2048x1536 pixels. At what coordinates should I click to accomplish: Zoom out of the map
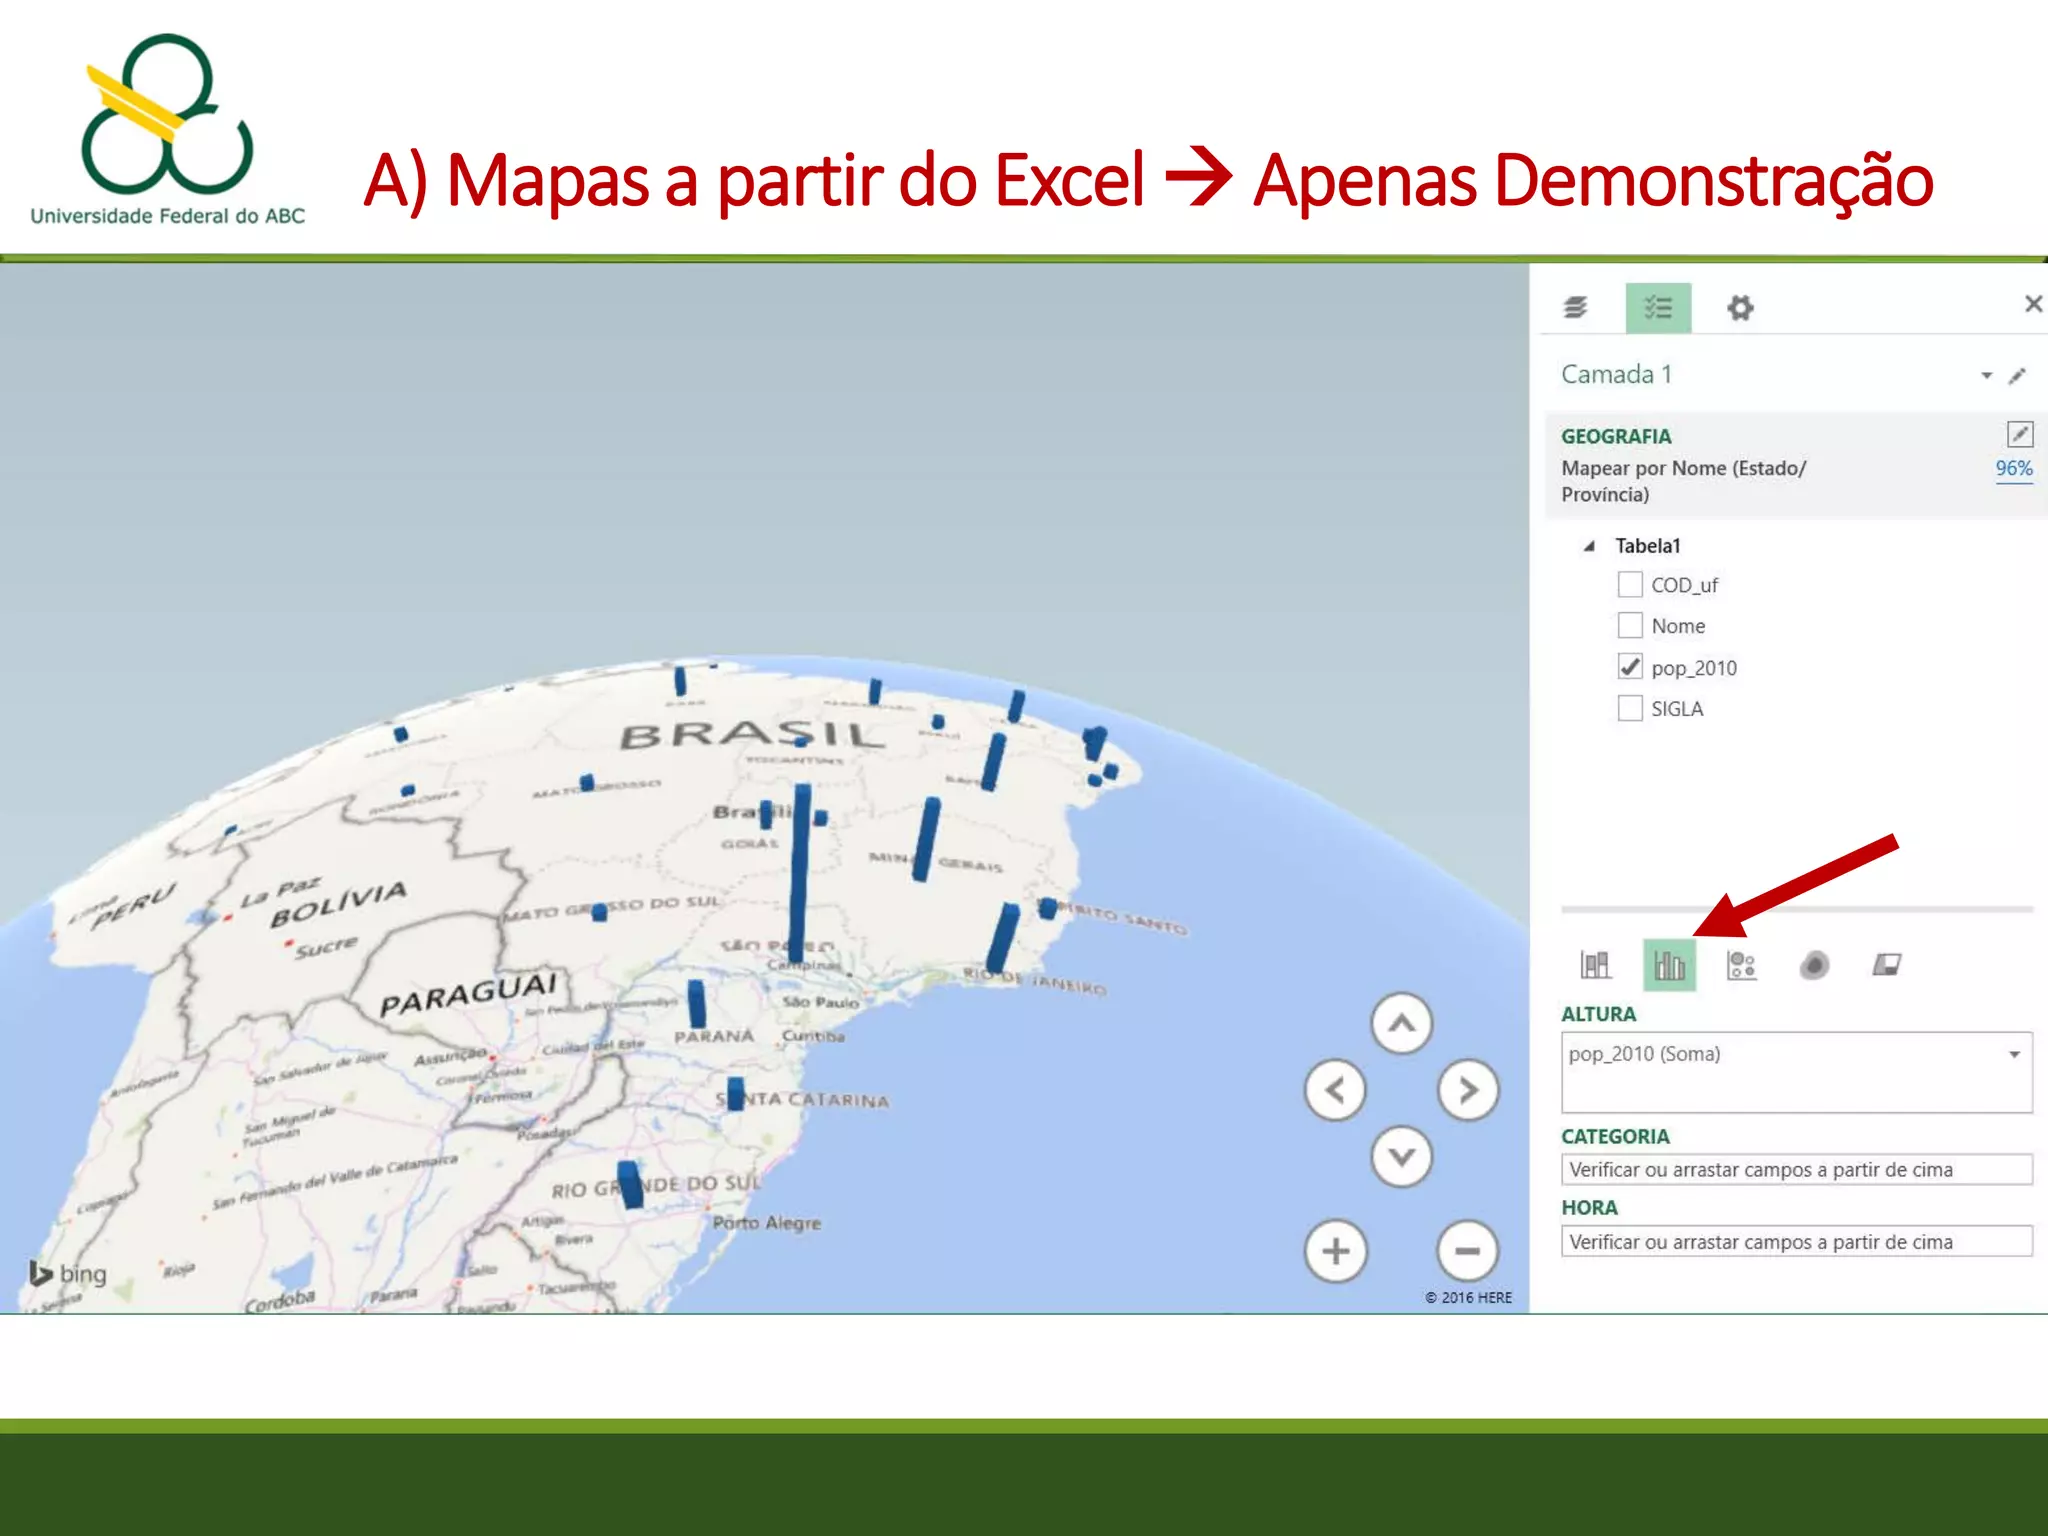click(x=1468, y=1251)
